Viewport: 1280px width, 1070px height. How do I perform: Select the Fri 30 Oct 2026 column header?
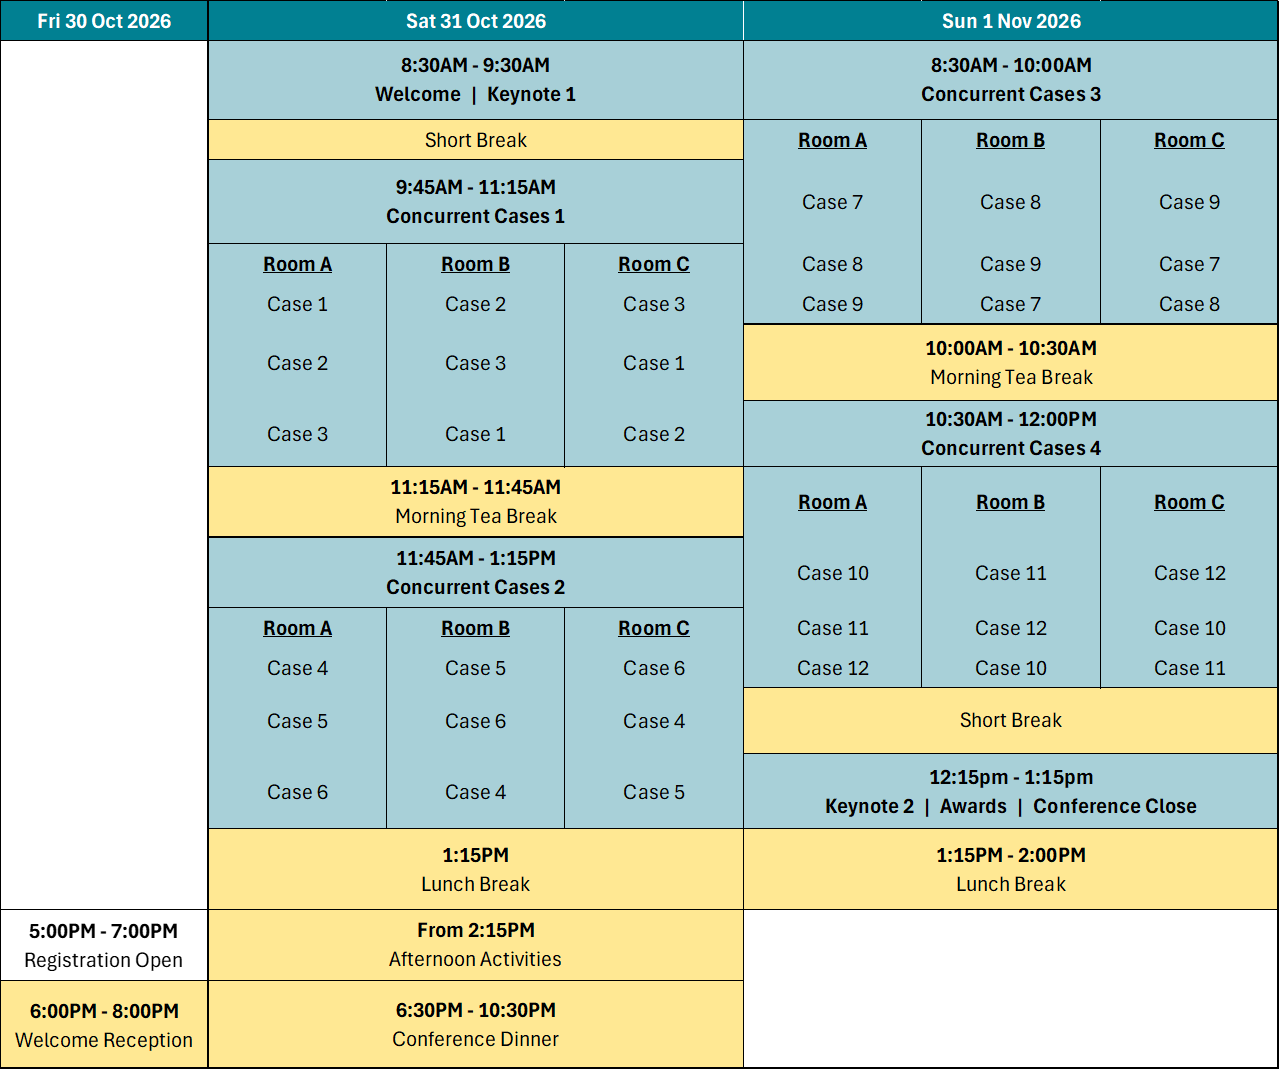(x=104, y=21)
